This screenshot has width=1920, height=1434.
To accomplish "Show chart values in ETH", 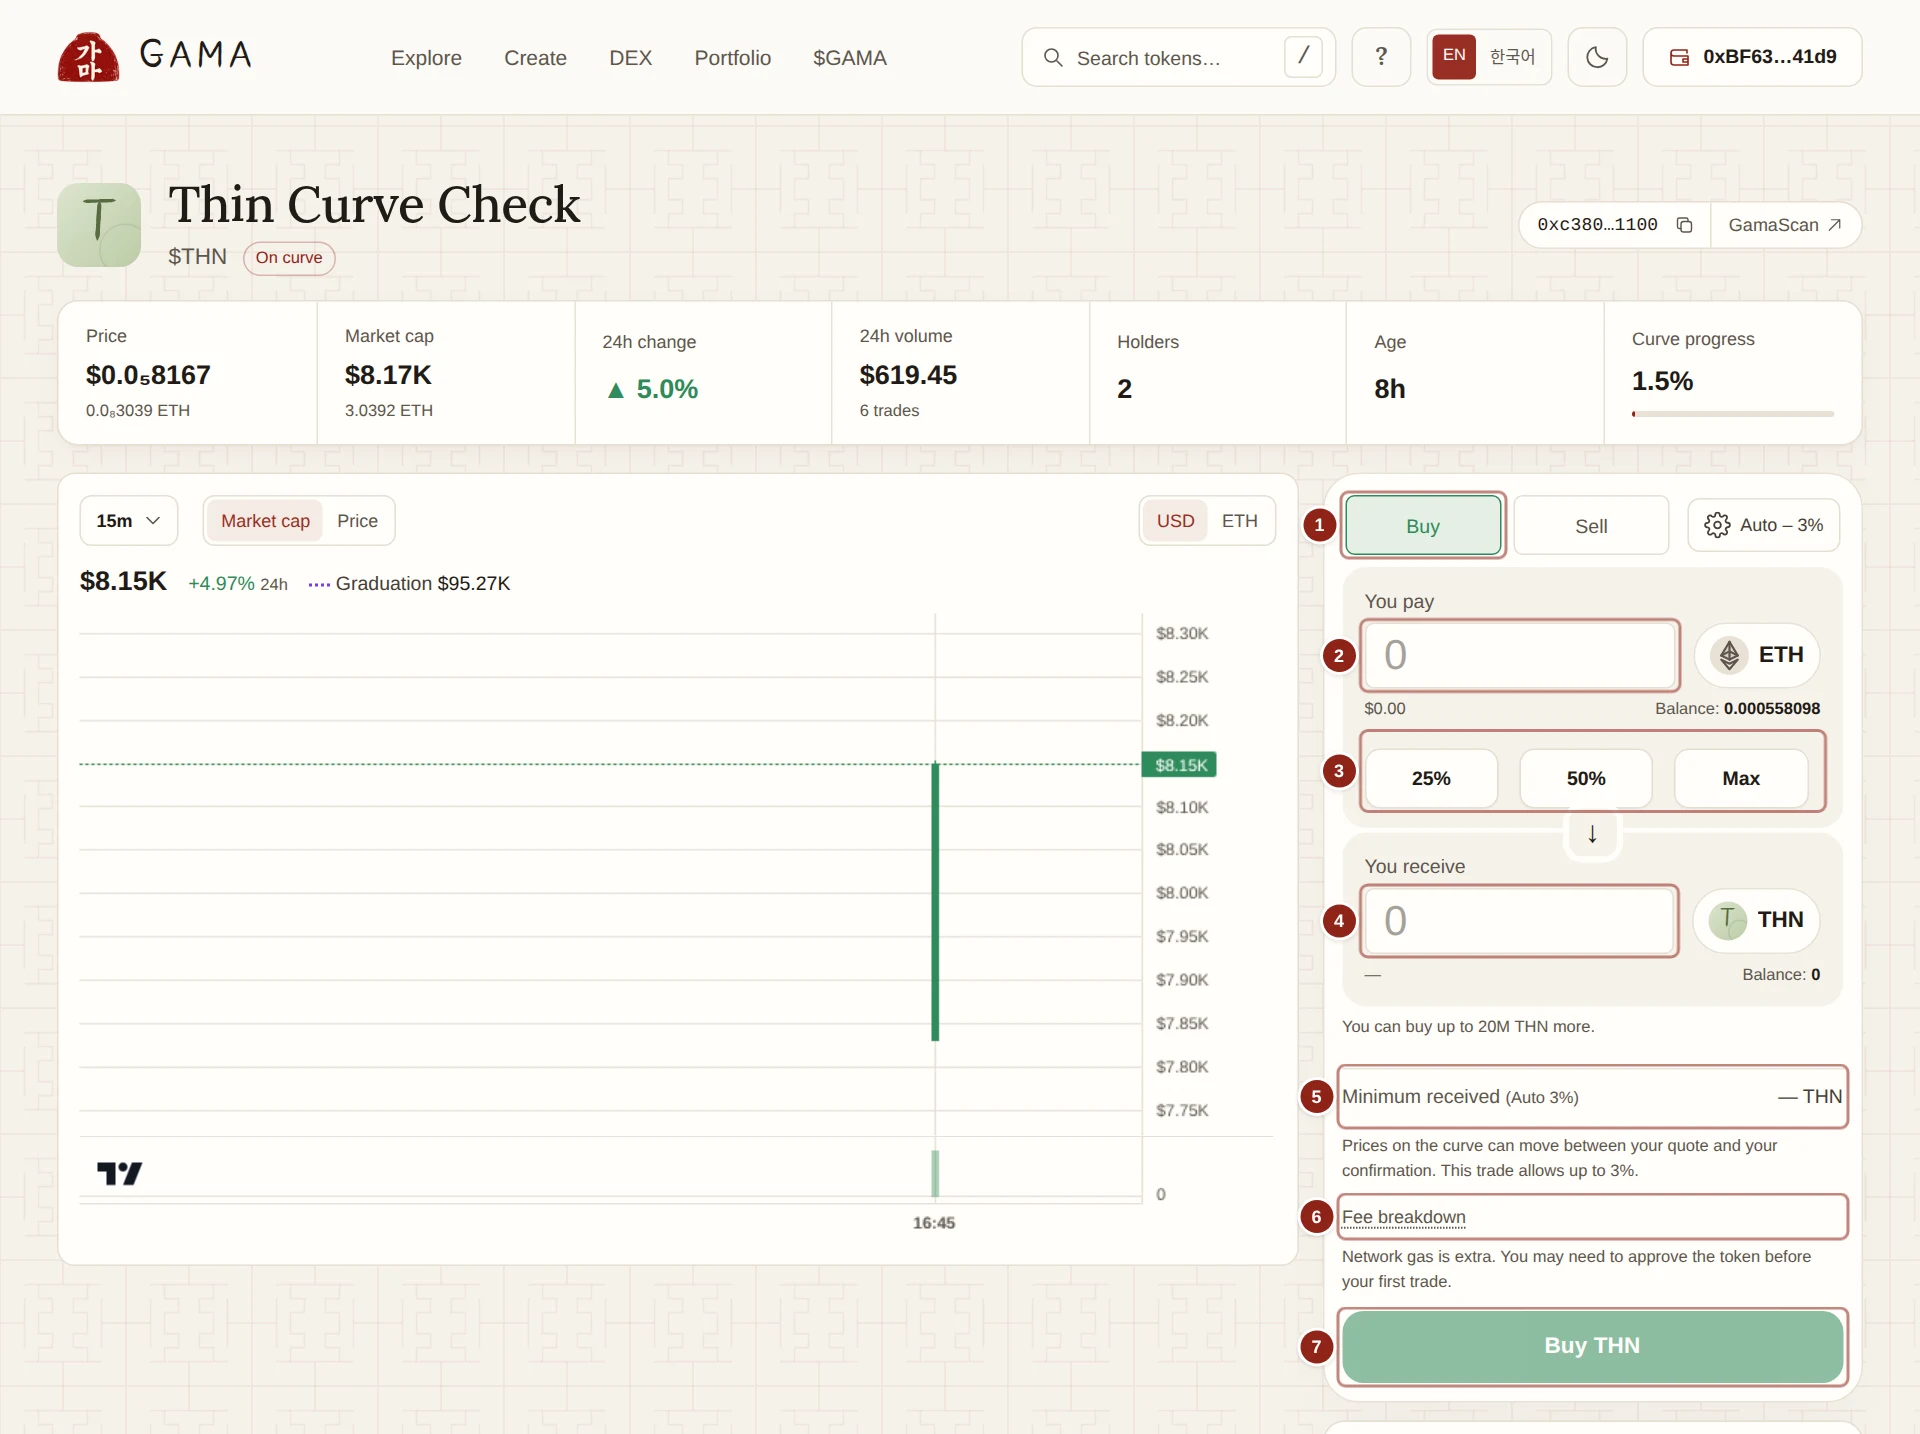I will pos(1239,521).
